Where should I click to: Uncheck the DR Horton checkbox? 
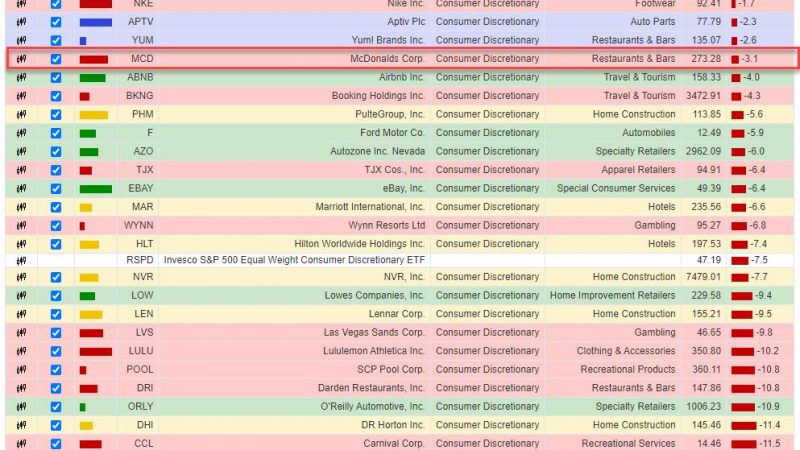(x=56, y=425)
